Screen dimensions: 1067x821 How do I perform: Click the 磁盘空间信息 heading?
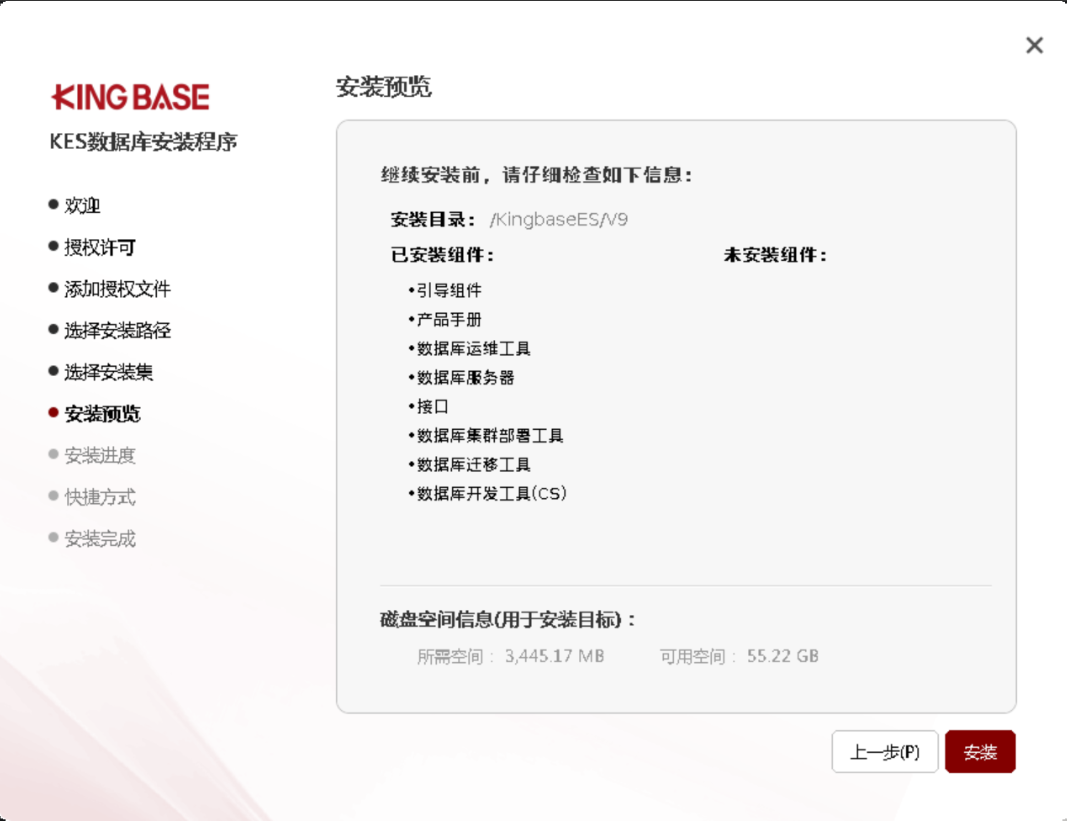508,619
